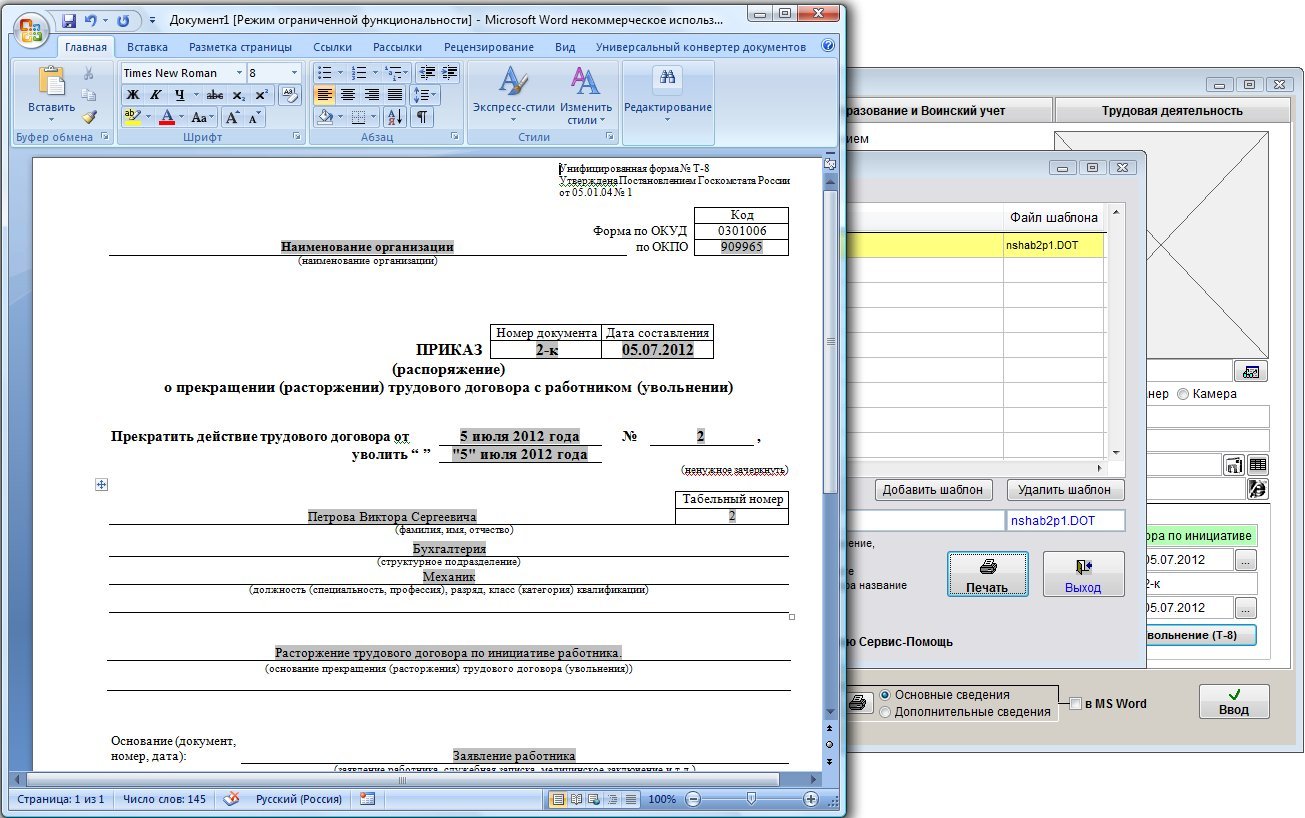Toggle the paragraph marks ¶ button
The height and width of the screenshot is (818, 1305).
click(x=422, y=117)
